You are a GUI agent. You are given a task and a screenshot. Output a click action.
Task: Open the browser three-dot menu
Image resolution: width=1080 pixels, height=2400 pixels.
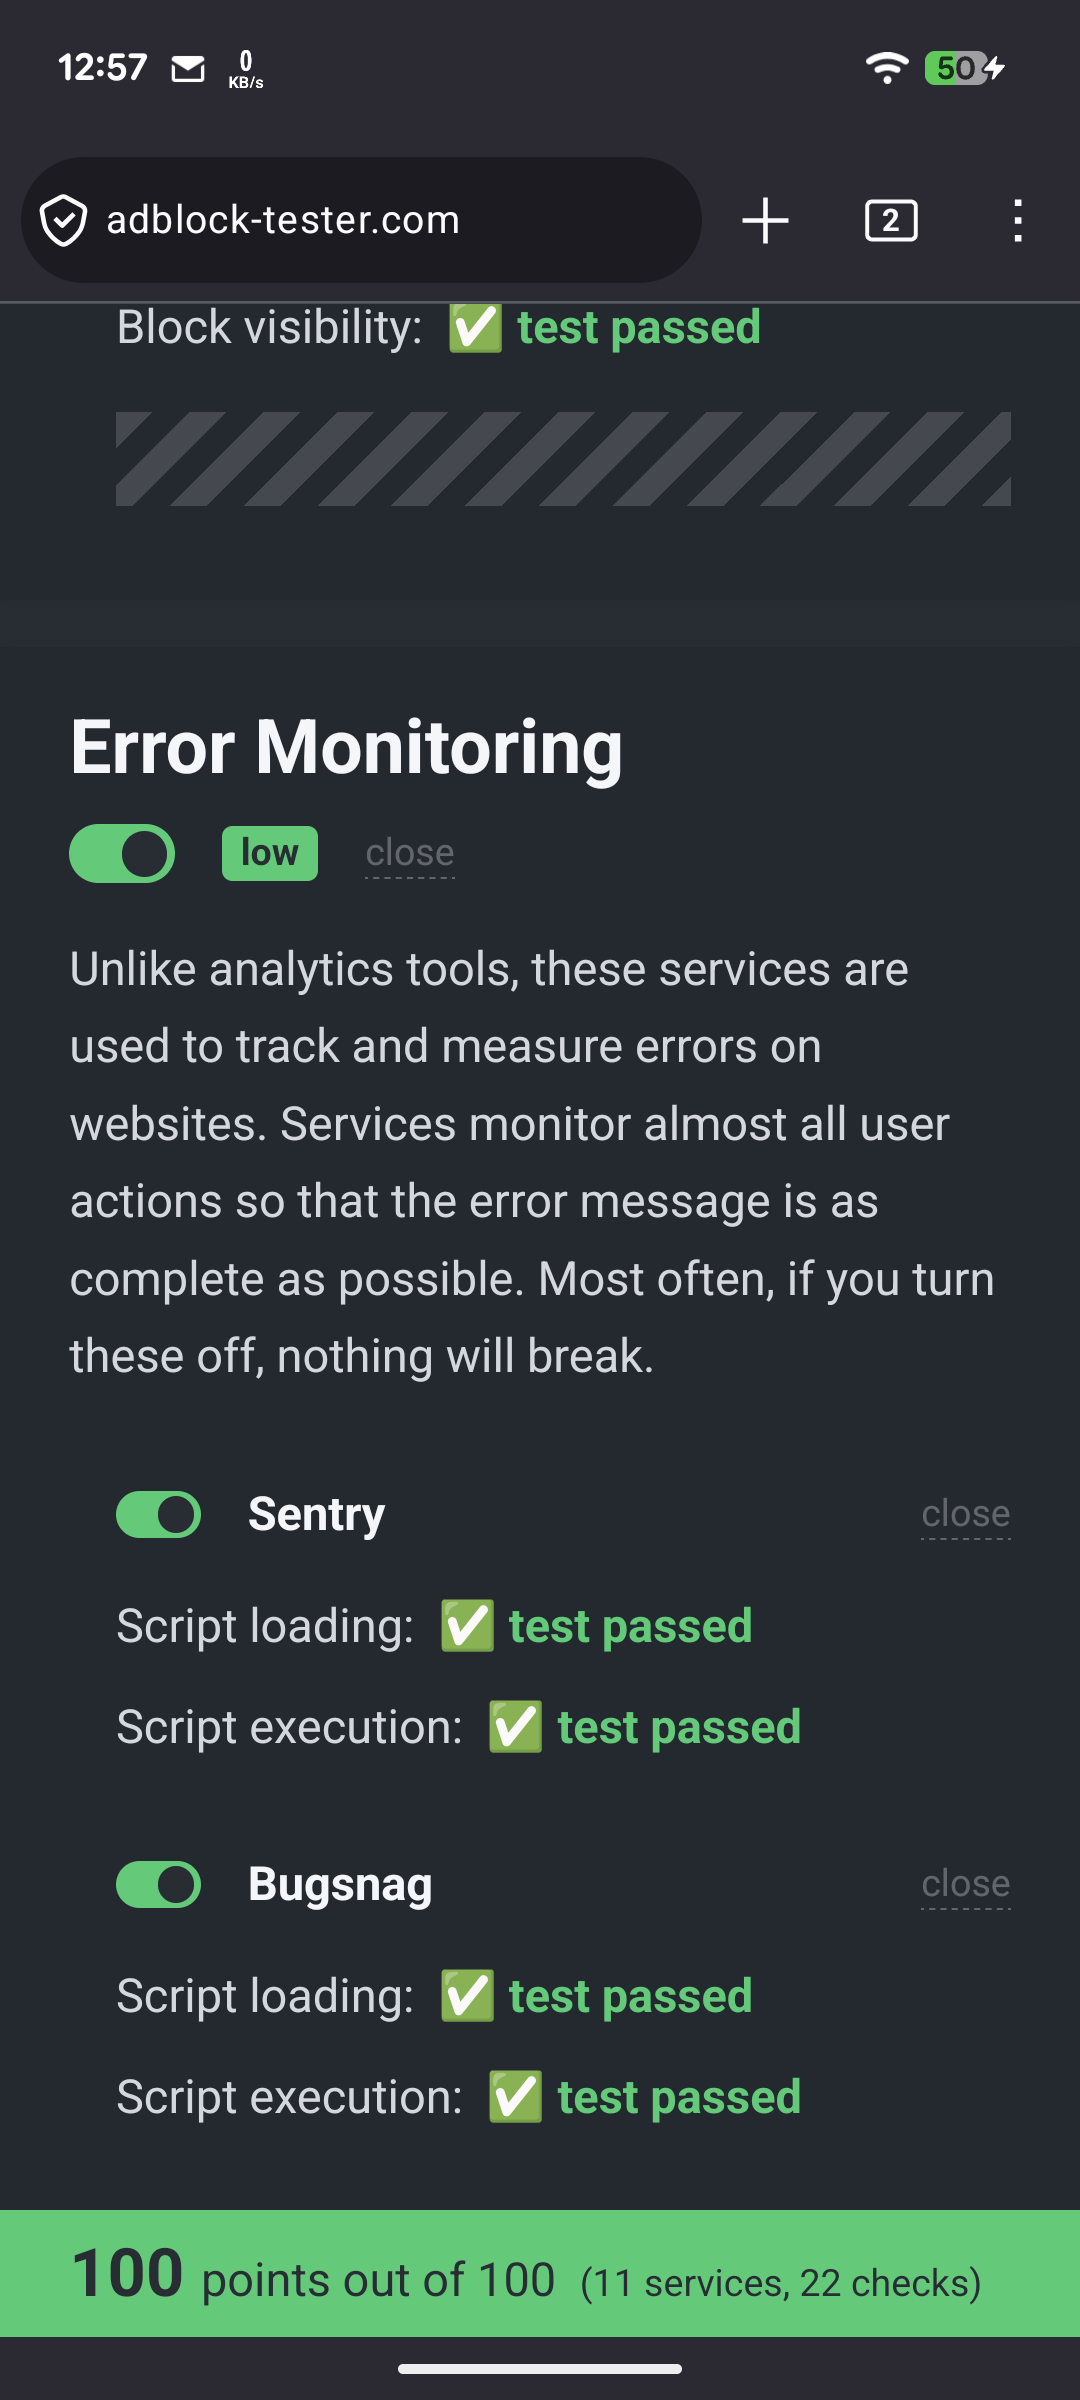1017,220
